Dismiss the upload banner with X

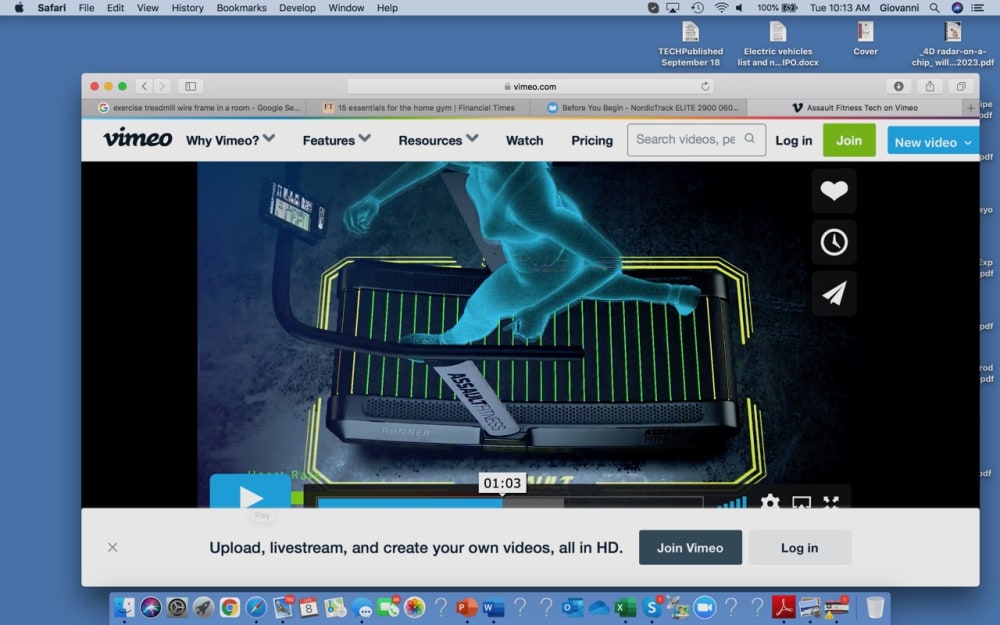coord(112,547)
